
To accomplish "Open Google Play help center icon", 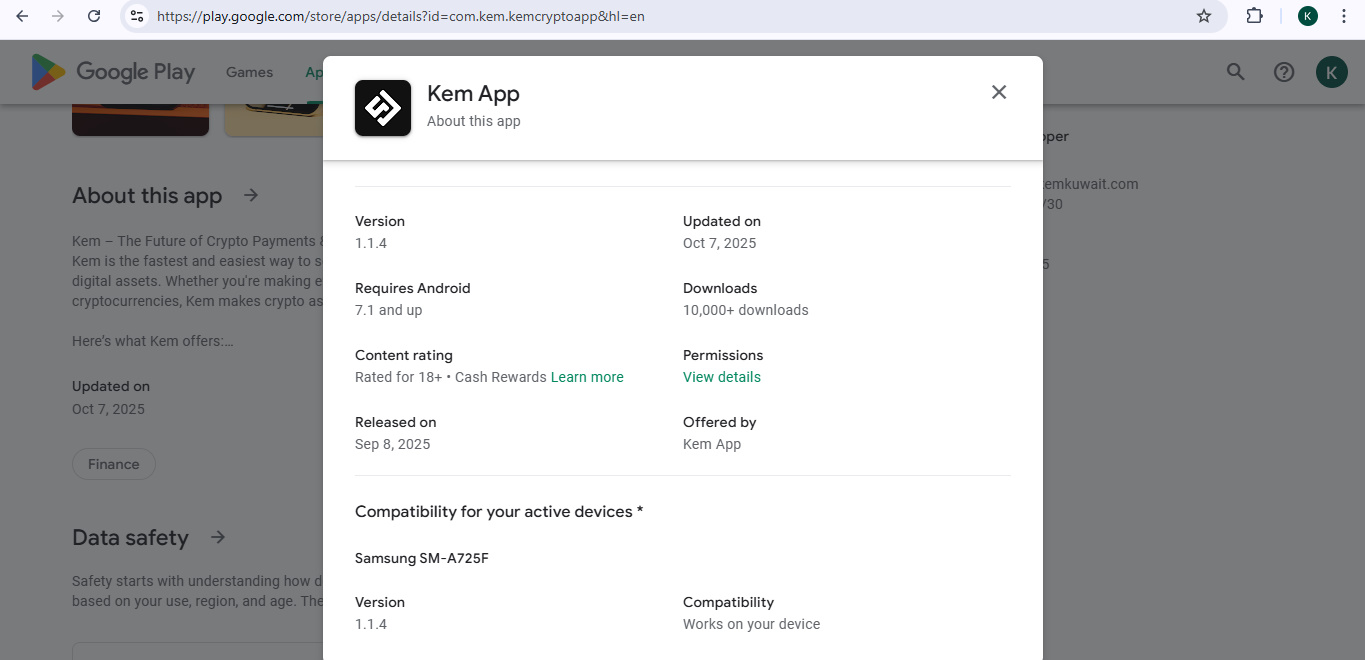I will (x=1283, y=72).
